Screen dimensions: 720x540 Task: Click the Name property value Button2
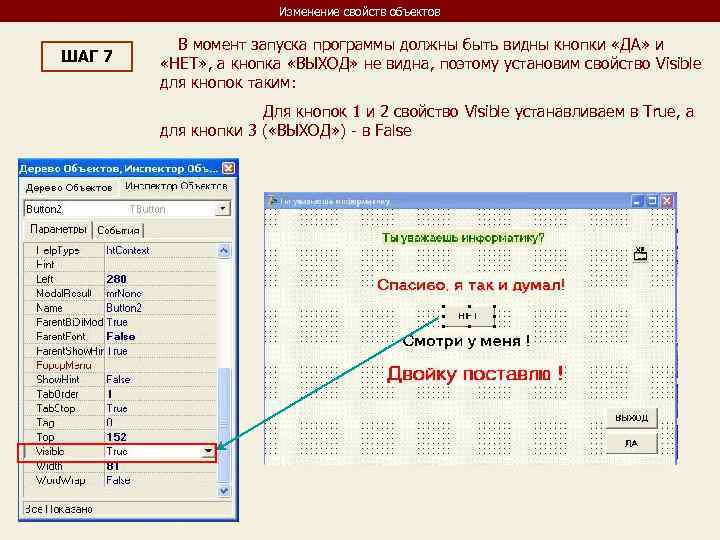(124, 308)
